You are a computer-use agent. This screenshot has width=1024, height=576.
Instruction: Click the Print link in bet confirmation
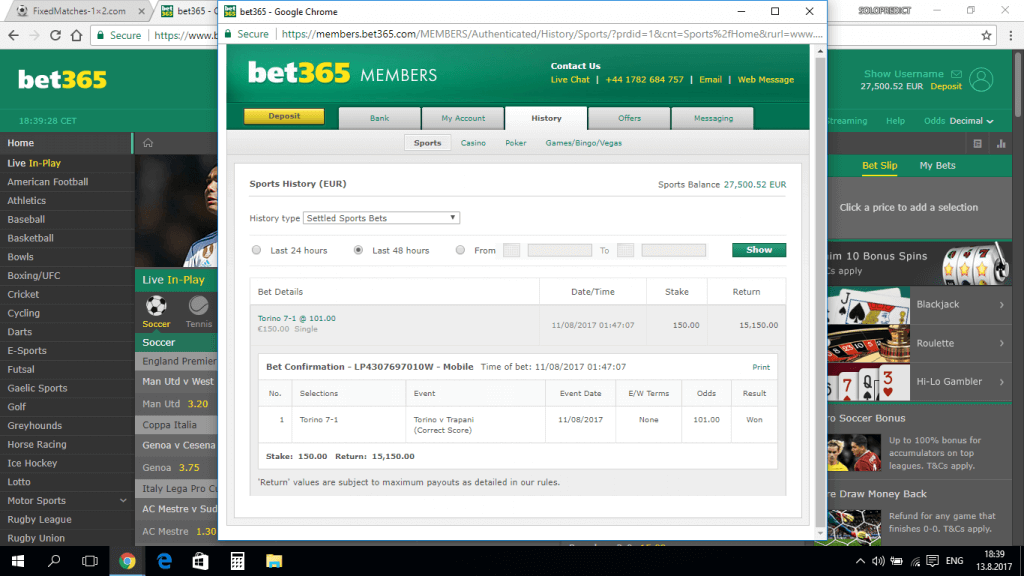click(761, 367)
